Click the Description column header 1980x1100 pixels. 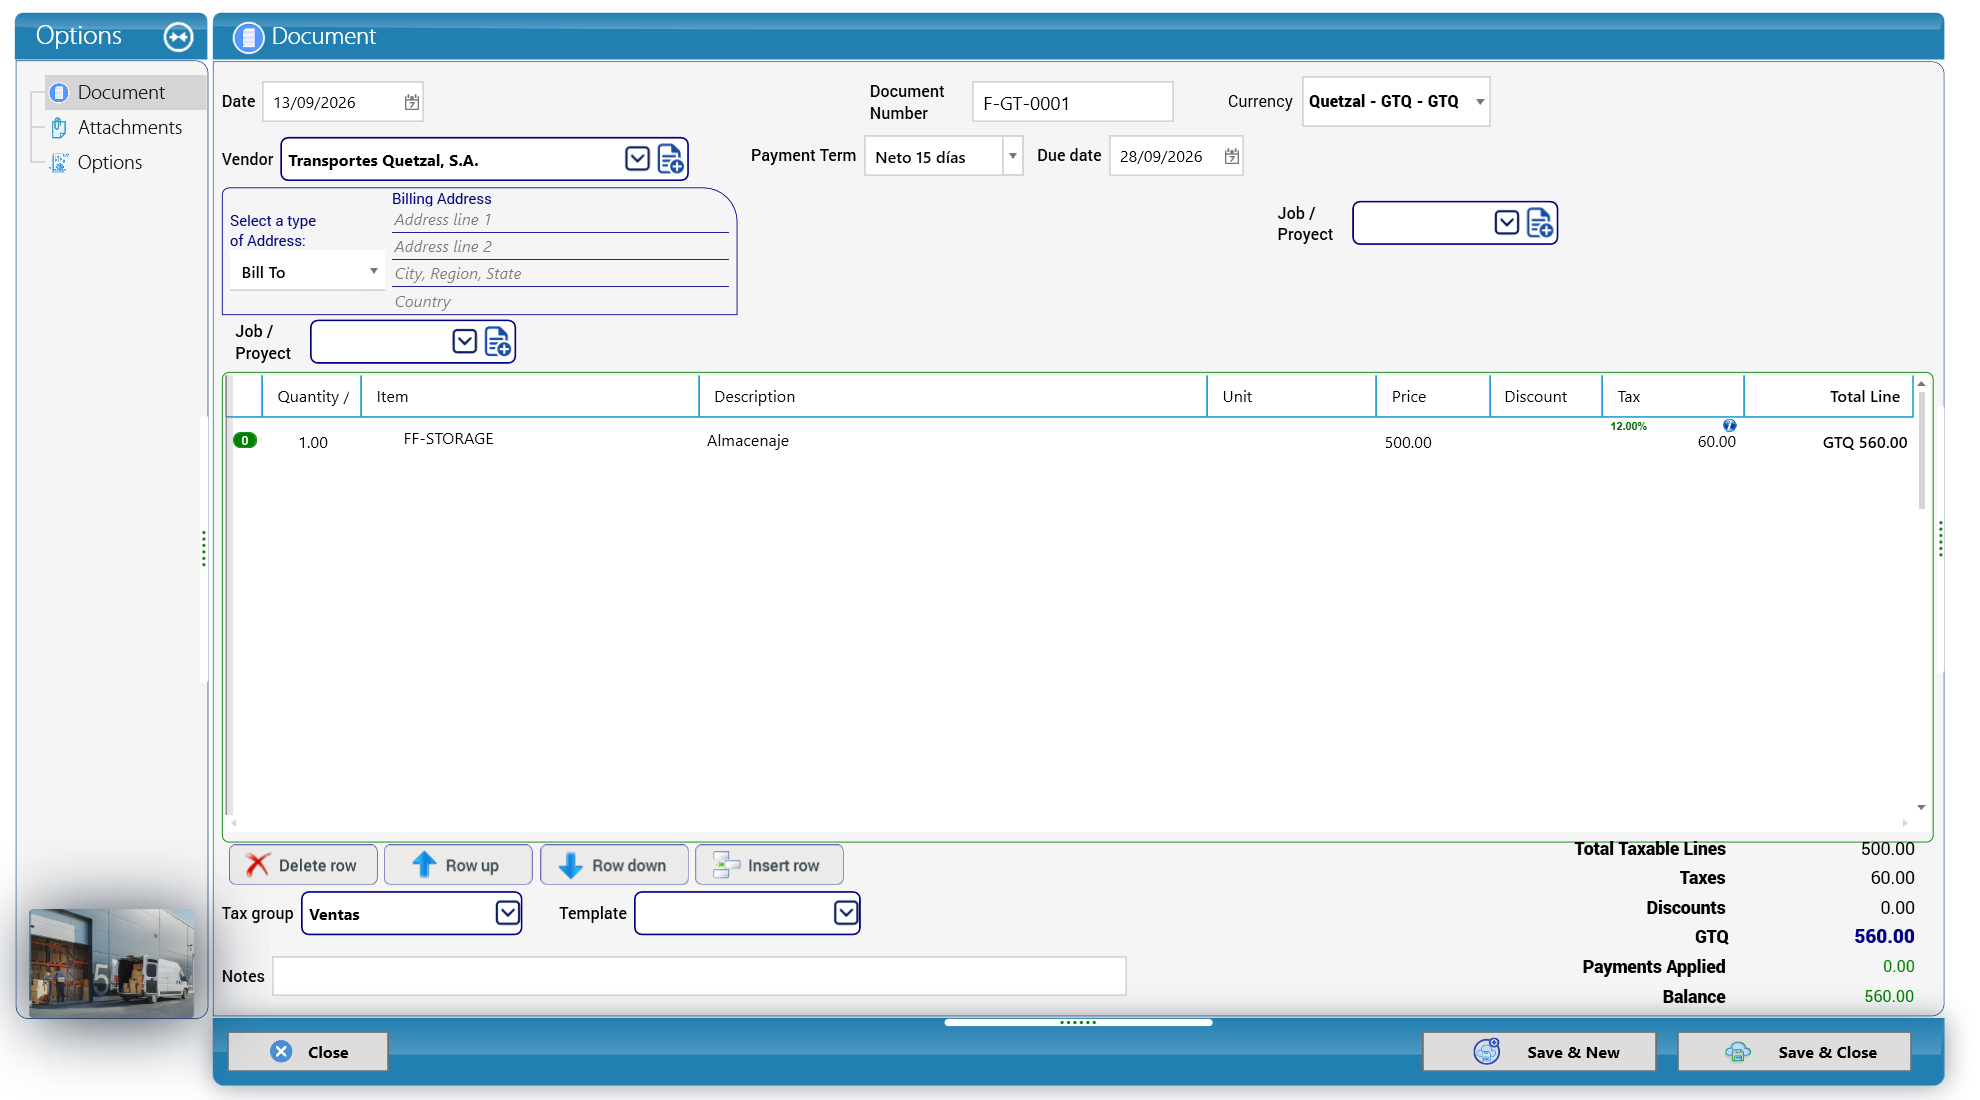[x=953, y=397]
